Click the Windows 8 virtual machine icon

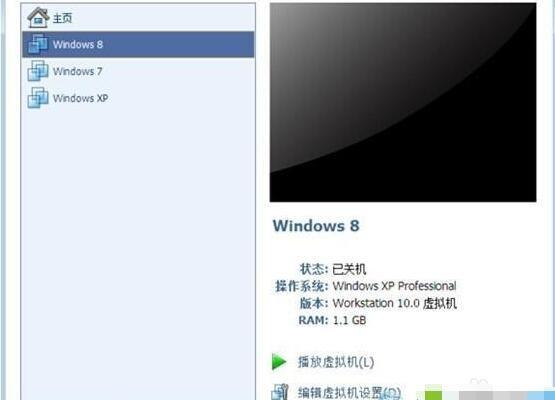coord(38,44)
